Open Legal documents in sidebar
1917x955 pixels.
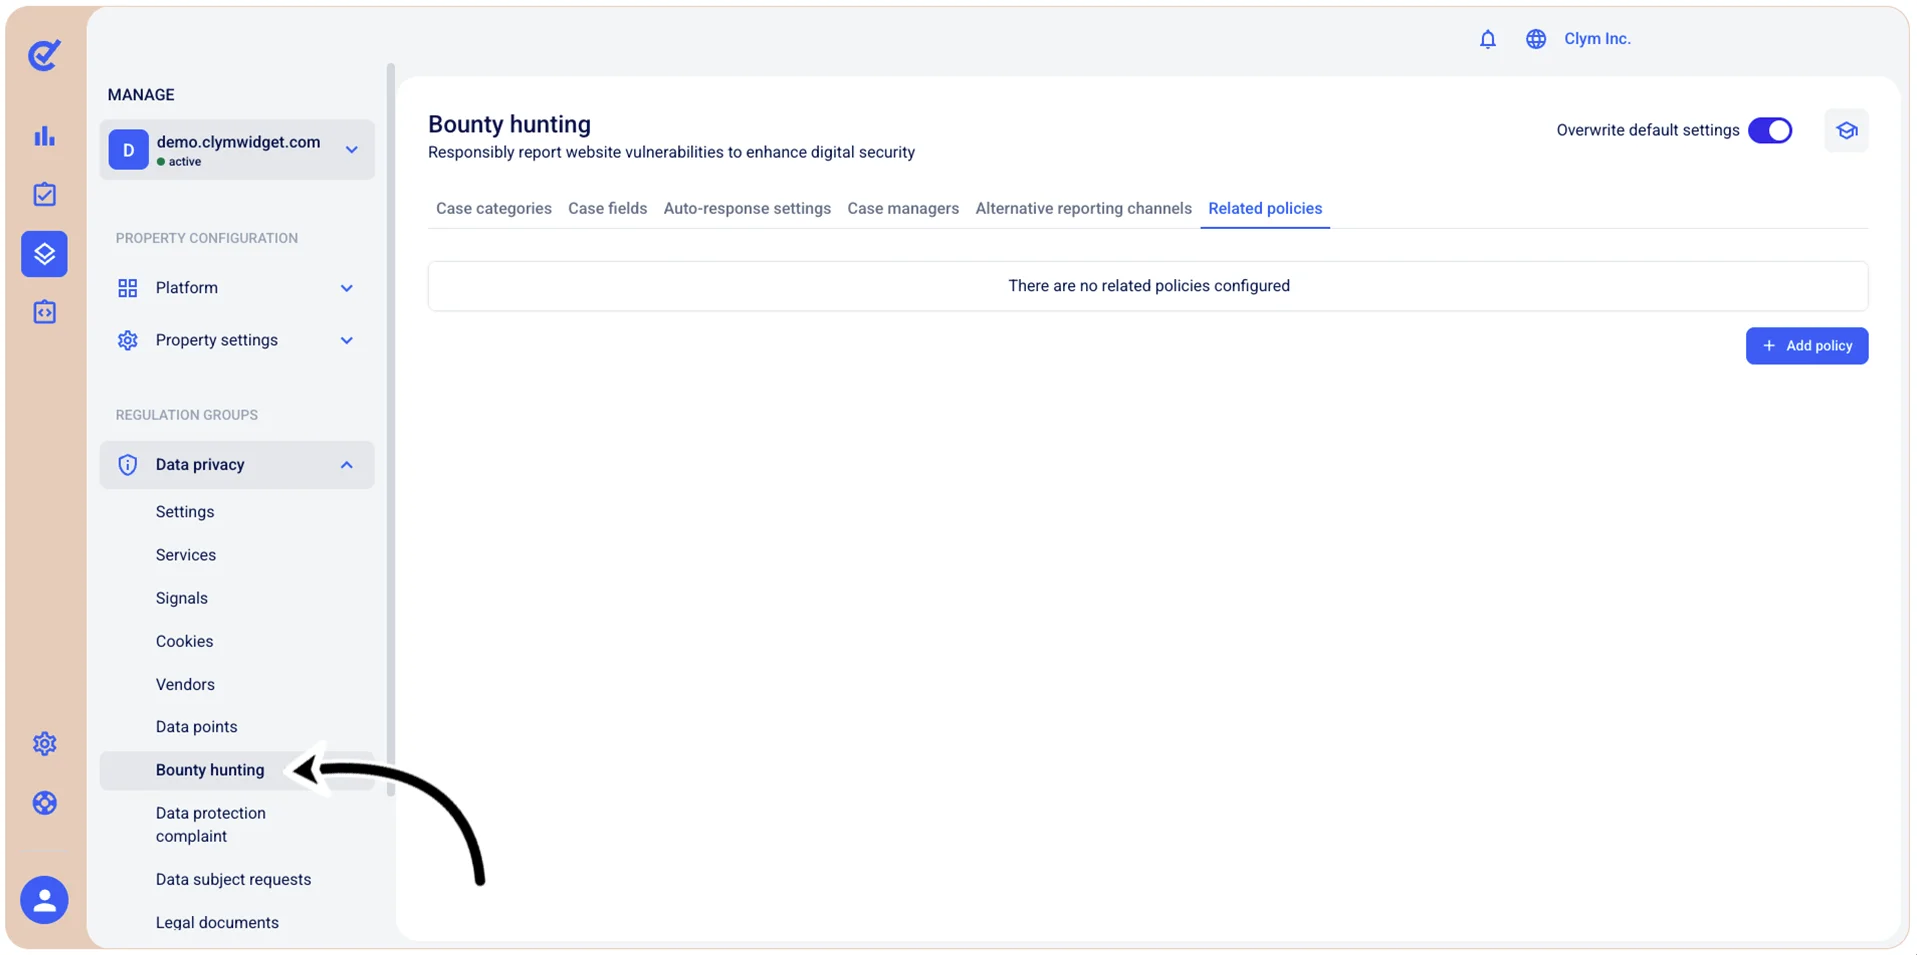tap(217, 923)
